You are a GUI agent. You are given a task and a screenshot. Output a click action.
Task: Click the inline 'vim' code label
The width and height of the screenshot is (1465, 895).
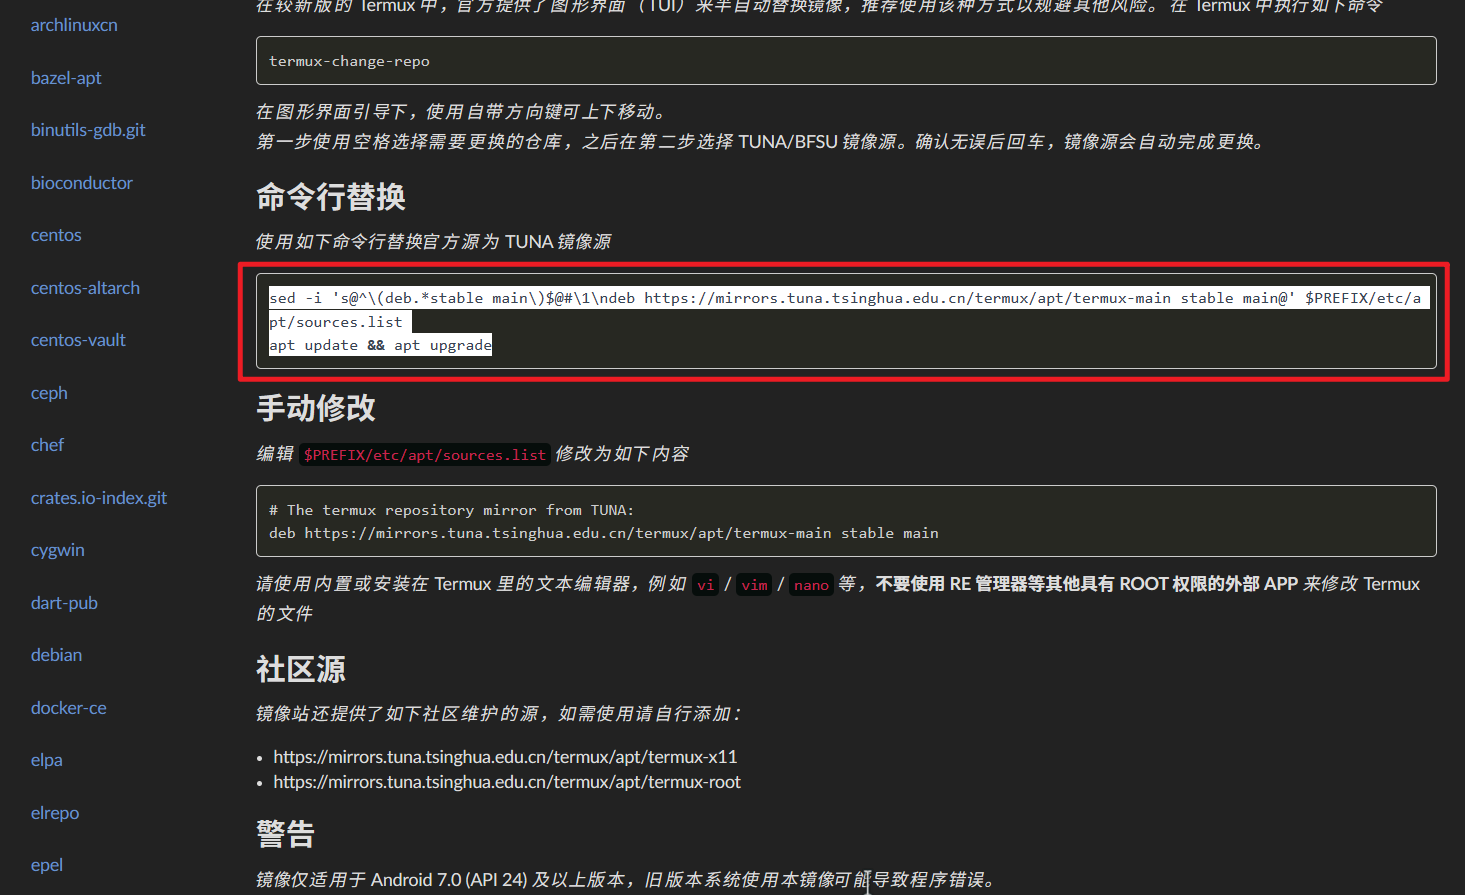[x=755, y=585]
